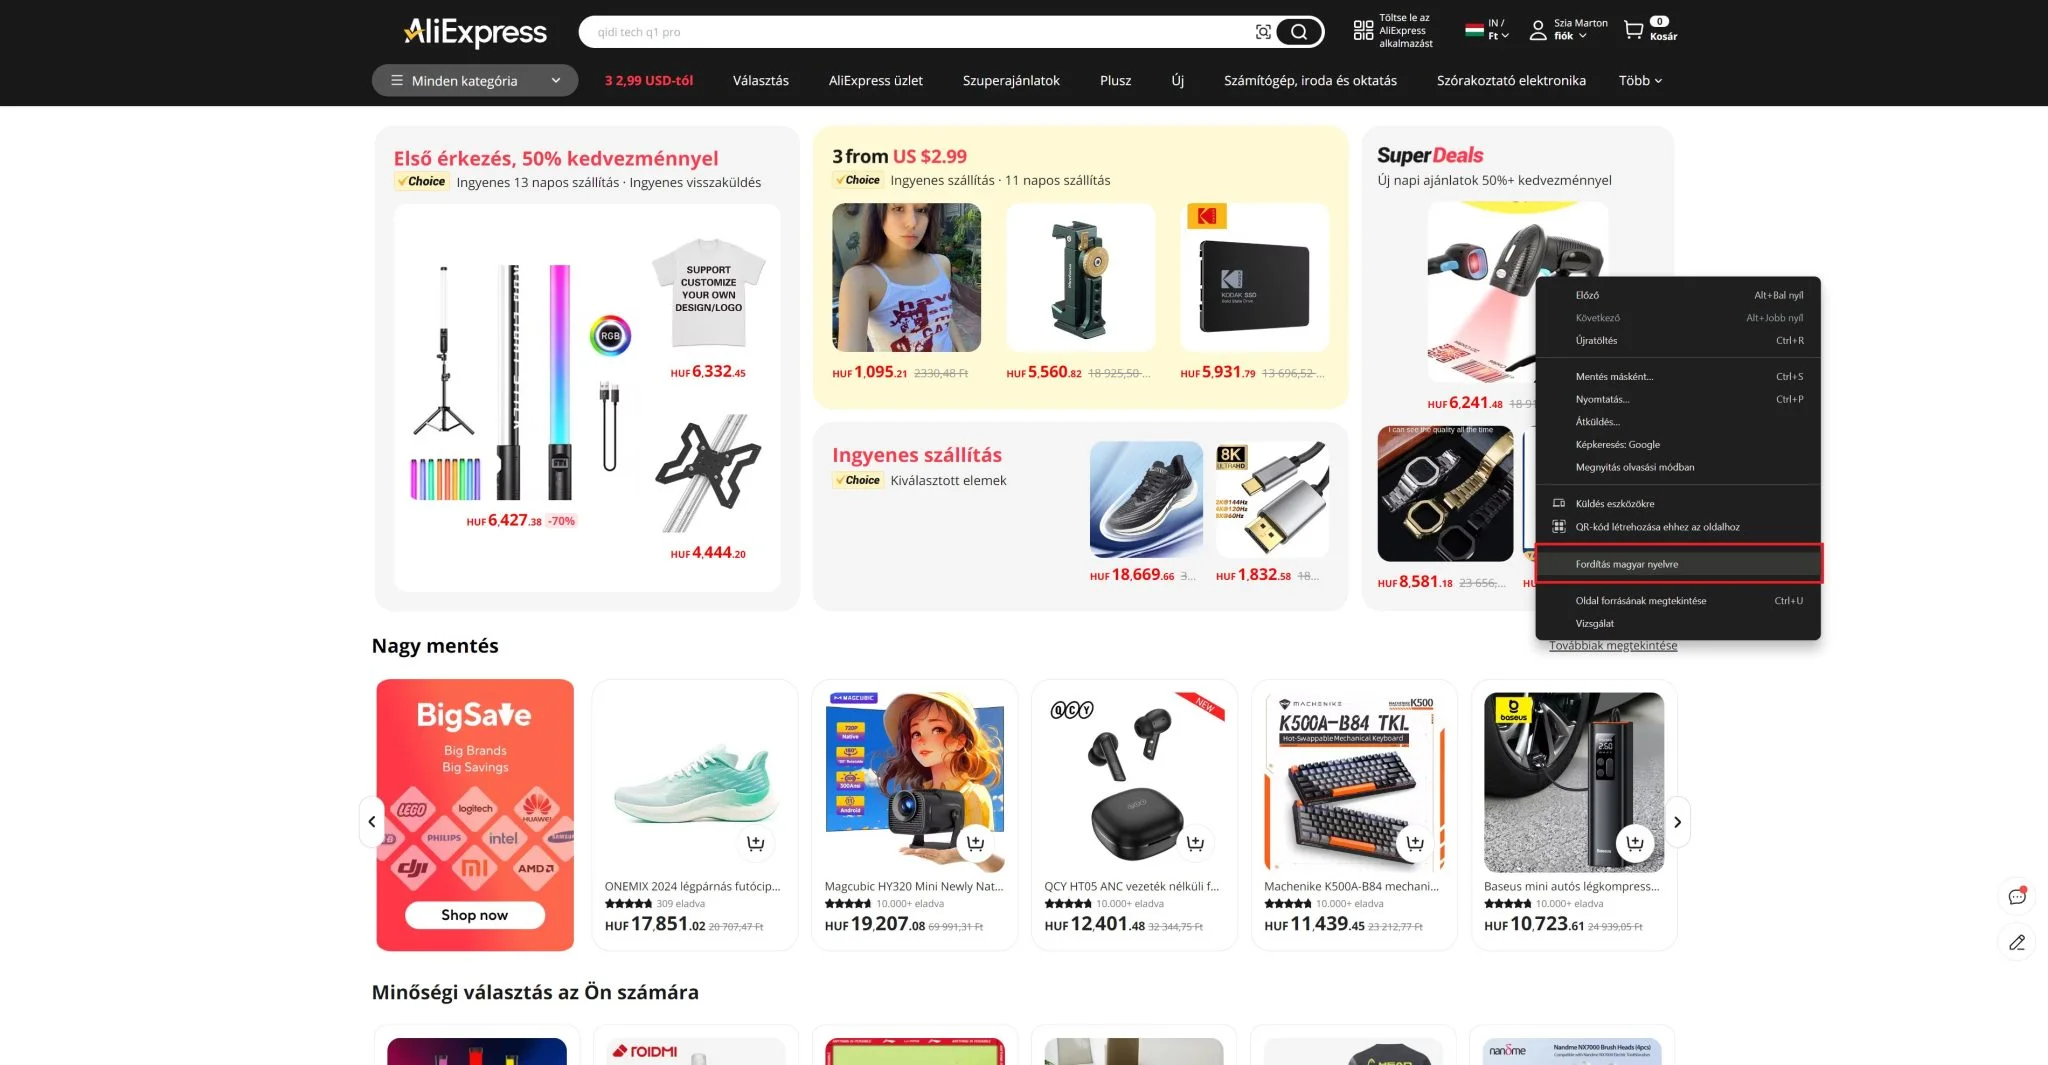Image resolution: width=2048 pixels, height=1065 pixels.
Task: Add QCY HT05 earbuds to cart
Action: pos(1195,843)
